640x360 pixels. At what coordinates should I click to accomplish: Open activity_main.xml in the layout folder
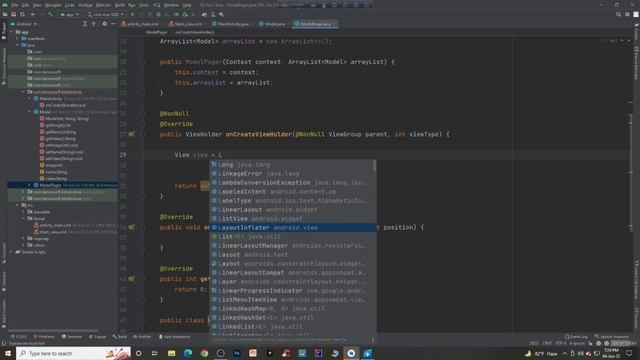[55, 225]
